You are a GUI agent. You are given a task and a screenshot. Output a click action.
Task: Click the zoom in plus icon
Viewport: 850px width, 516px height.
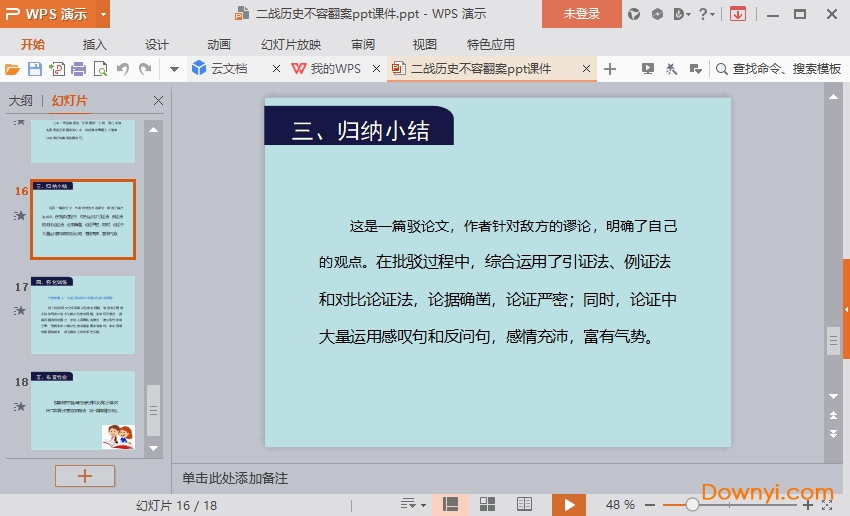tap(808, 505)
